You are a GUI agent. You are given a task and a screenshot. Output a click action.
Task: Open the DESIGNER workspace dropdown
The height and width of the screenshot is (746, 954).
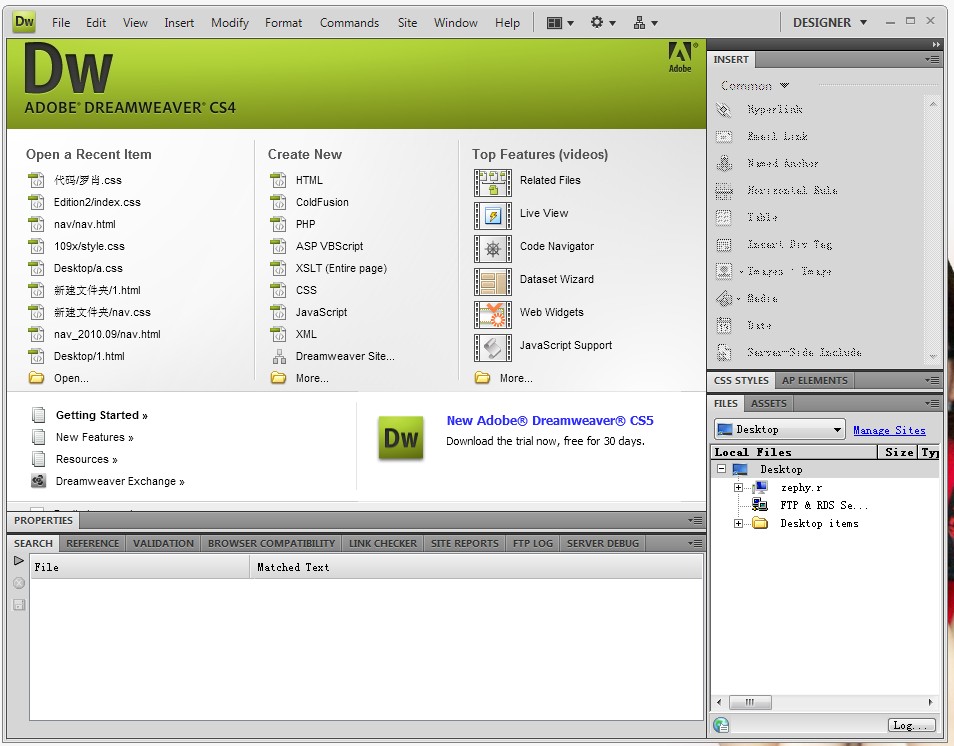pos(830,23)
